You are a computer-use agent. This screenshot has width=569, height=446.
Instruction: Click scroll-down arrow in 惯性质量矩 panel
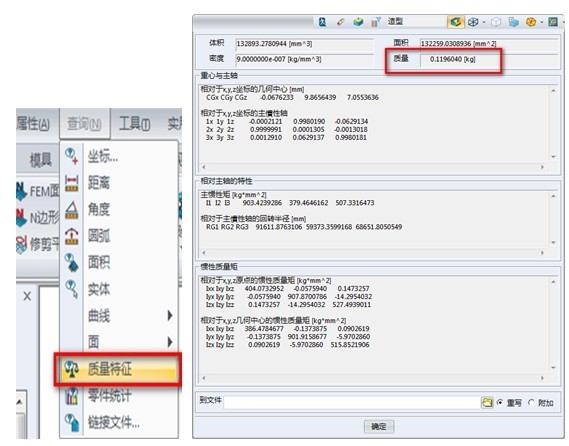click(553, 368)
